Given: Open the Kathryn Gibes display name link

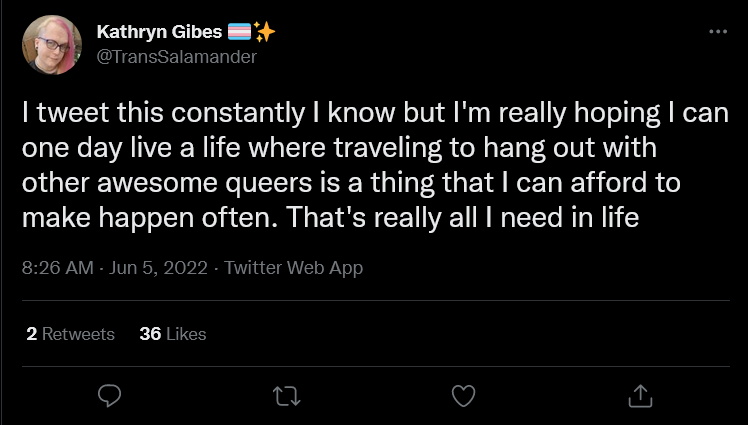Looking at the screenshot, I should pos(159,32).
